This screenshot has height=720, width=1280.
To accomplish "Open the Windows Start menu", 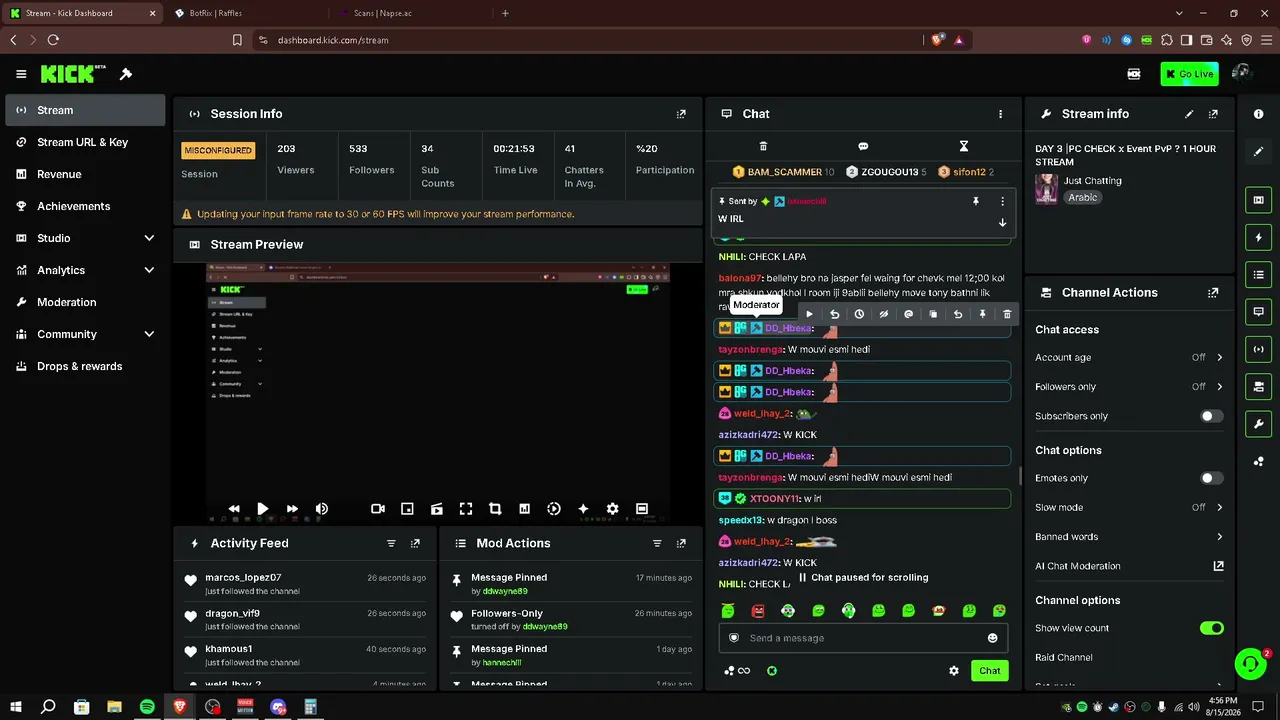I will tap(16, 707).
